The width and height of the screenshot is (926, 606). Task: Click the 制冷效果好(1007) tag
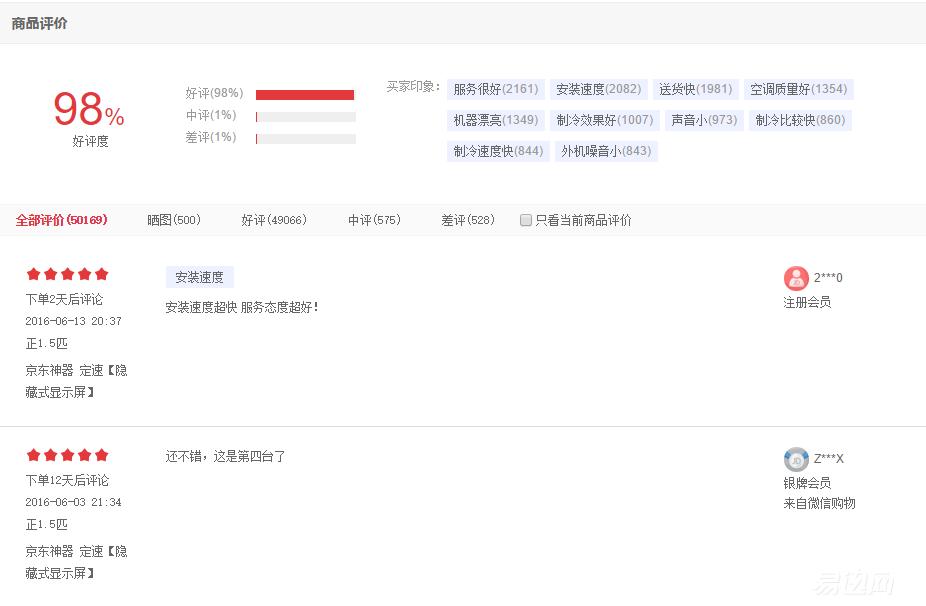(x=604, y=120)
